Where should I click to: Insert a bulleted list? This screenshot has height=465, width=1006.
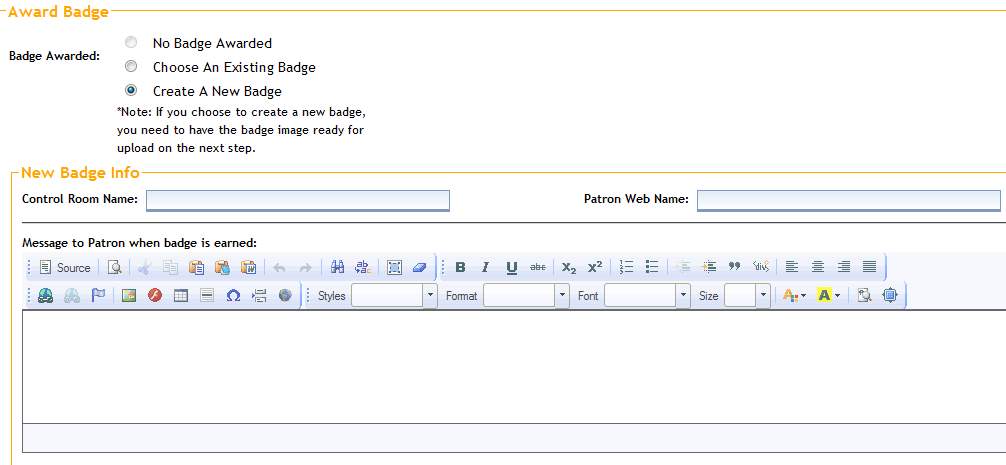click(652, 267)
